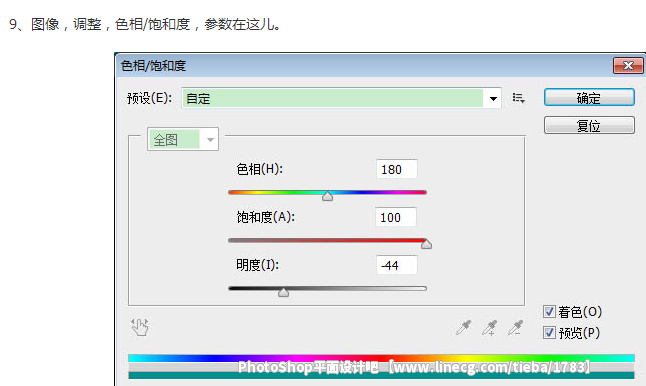Click the 明度(I): label

(x=257, y=264)
